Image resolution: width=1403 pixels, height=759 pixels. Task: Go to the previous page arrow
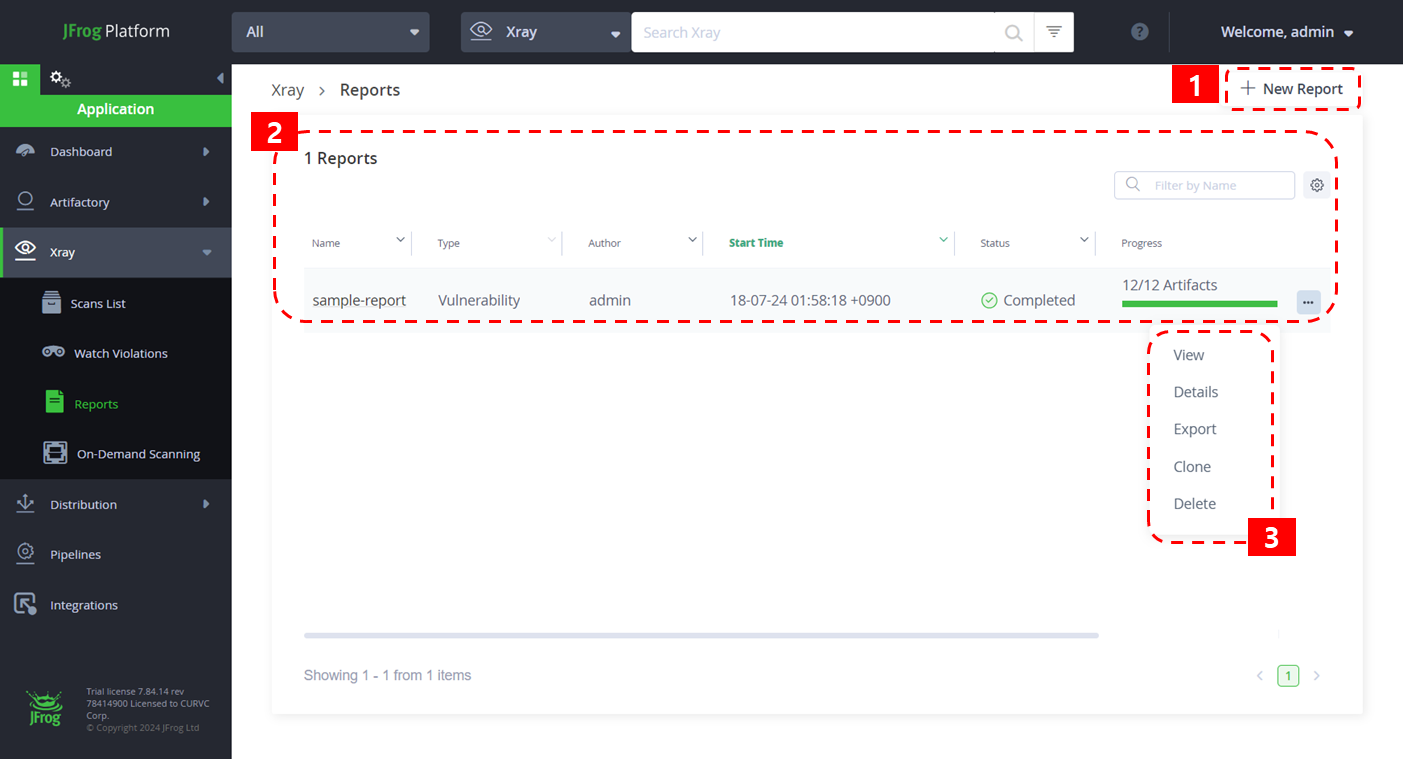point(1260,676)
